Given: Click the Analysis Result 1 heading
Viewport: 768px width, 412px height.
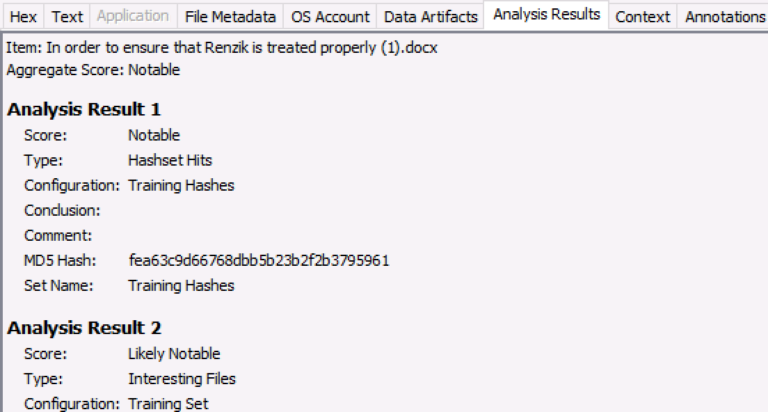Looking at the screenshot, I should (84, 110).
